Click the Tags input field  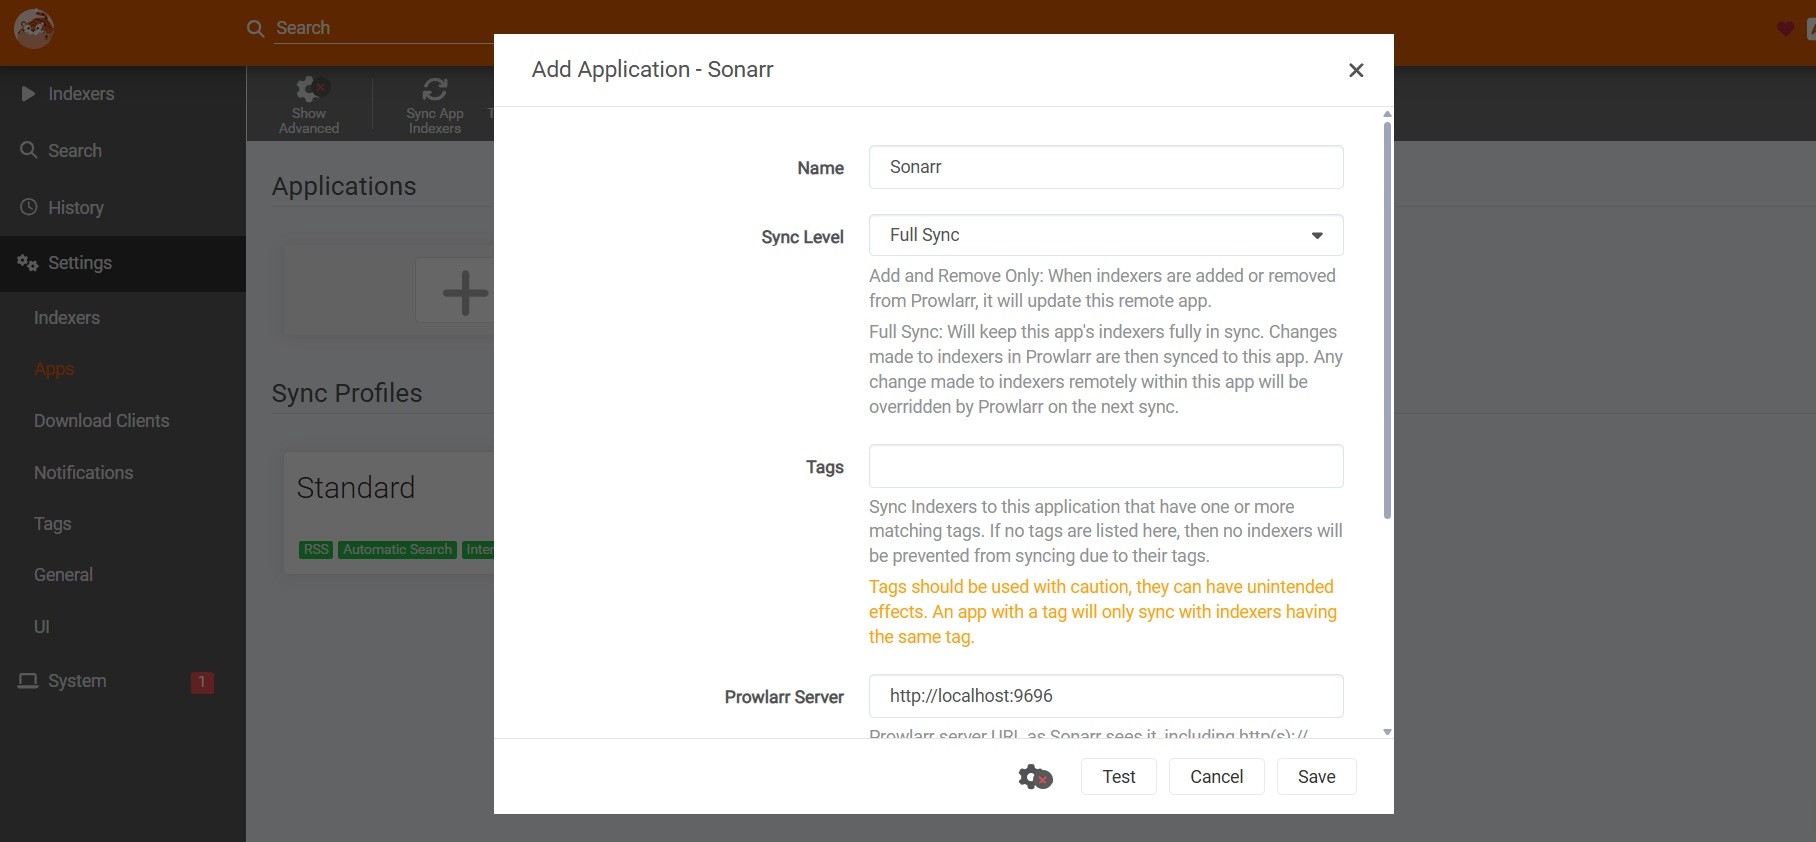(x=1106, y=466)
